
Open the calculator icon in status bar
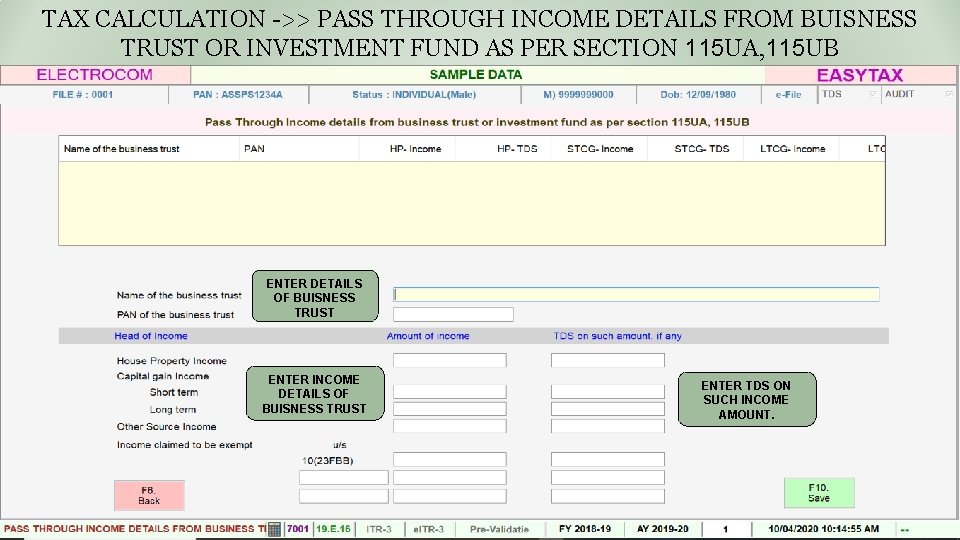coord(274,529)
